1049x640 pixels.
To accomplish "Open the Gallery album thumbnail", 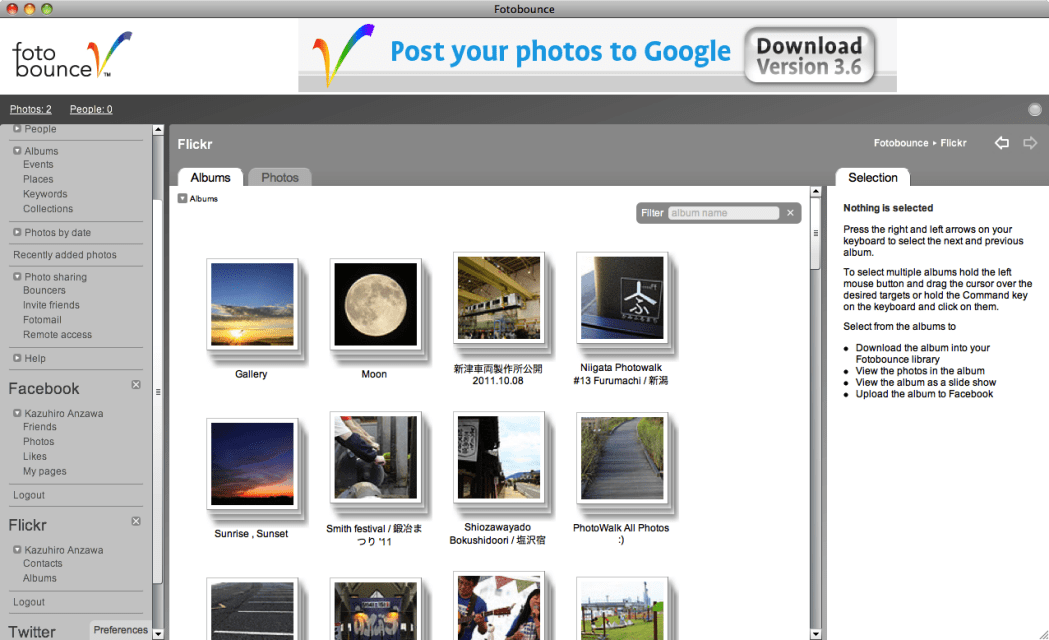I will click(x=252, y=304).
